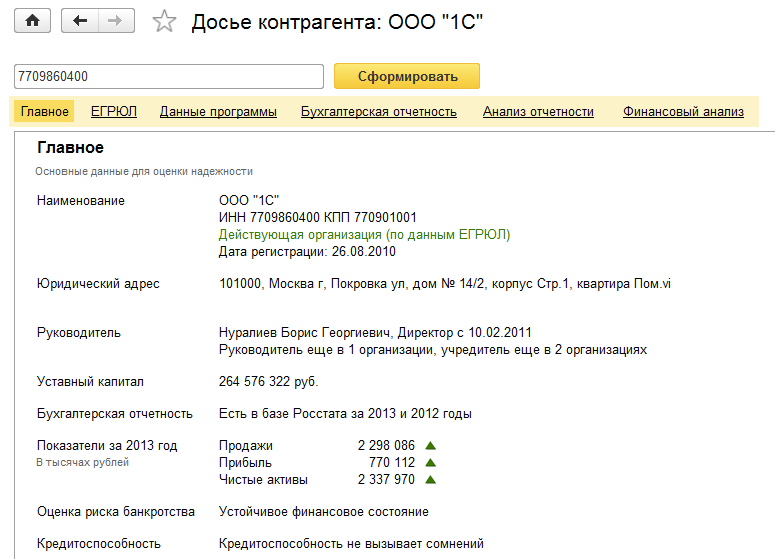Click Дата регистрации: 26.08.2010
The width and height of the screenshot is (775, 559).
coord(307,252)
